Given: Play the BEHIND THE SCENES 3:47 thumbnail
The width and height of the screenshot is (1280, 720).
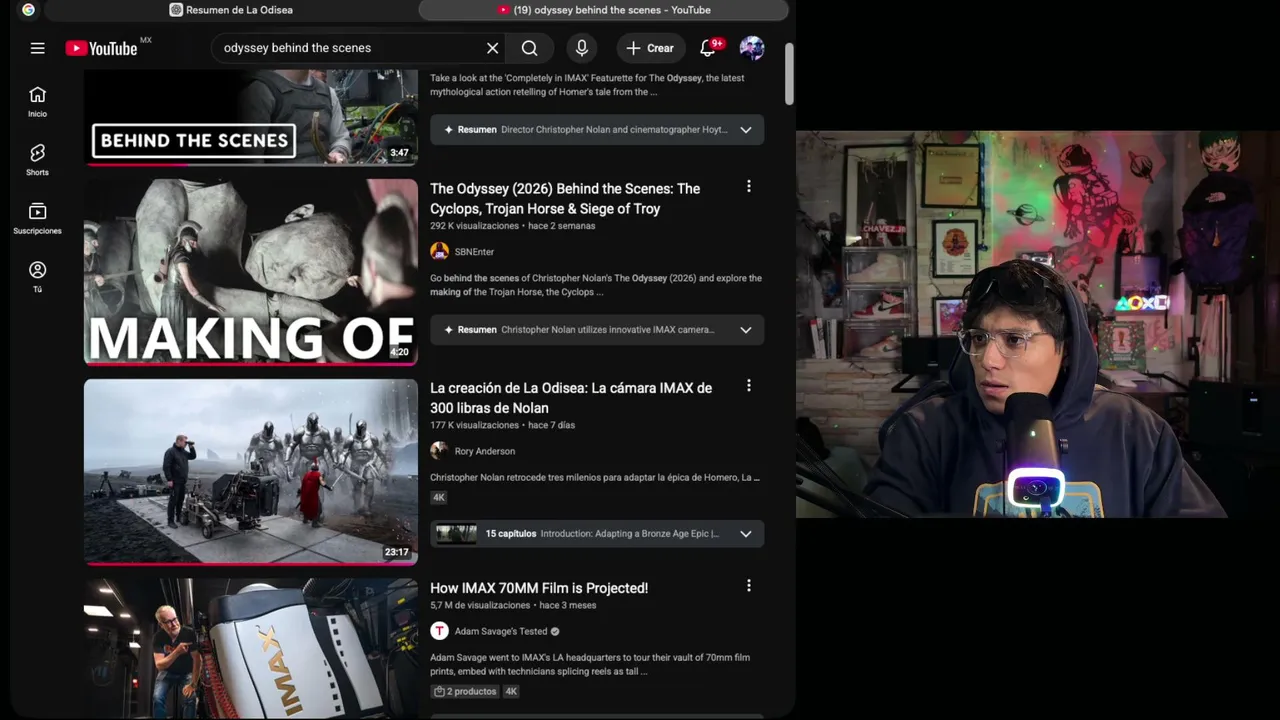Looking at the screenshot, I should click(x=251, y=117).
